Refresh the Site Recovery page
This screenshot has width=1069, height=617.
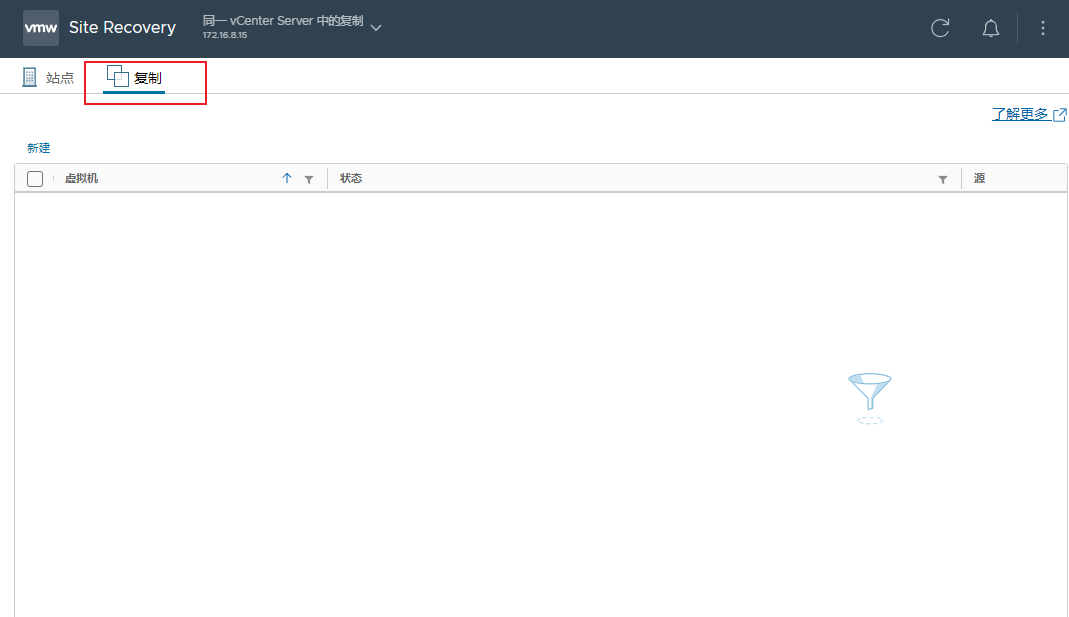coord(940,28)
